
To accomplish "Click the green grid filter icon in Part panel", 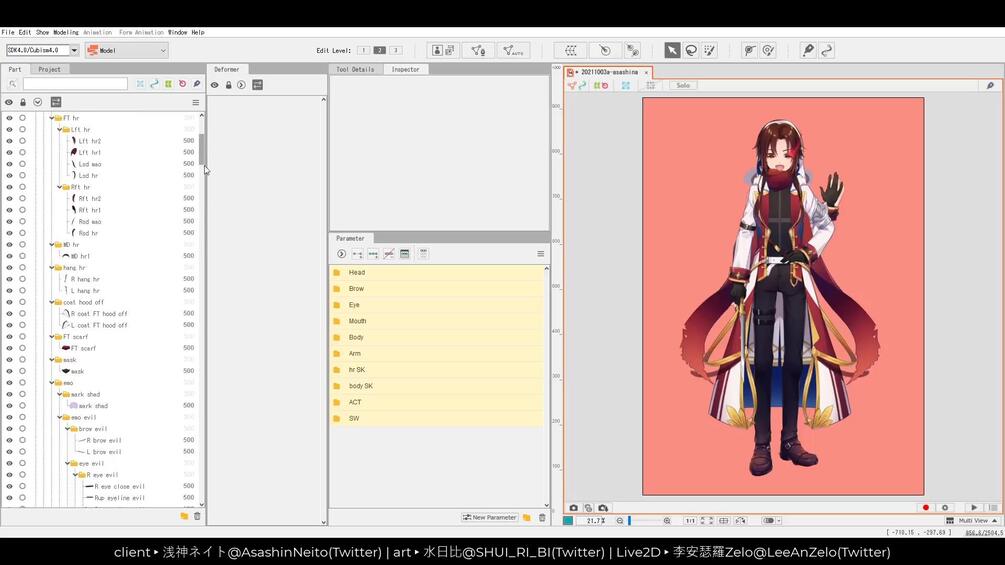I will click(x=168, y=84).
